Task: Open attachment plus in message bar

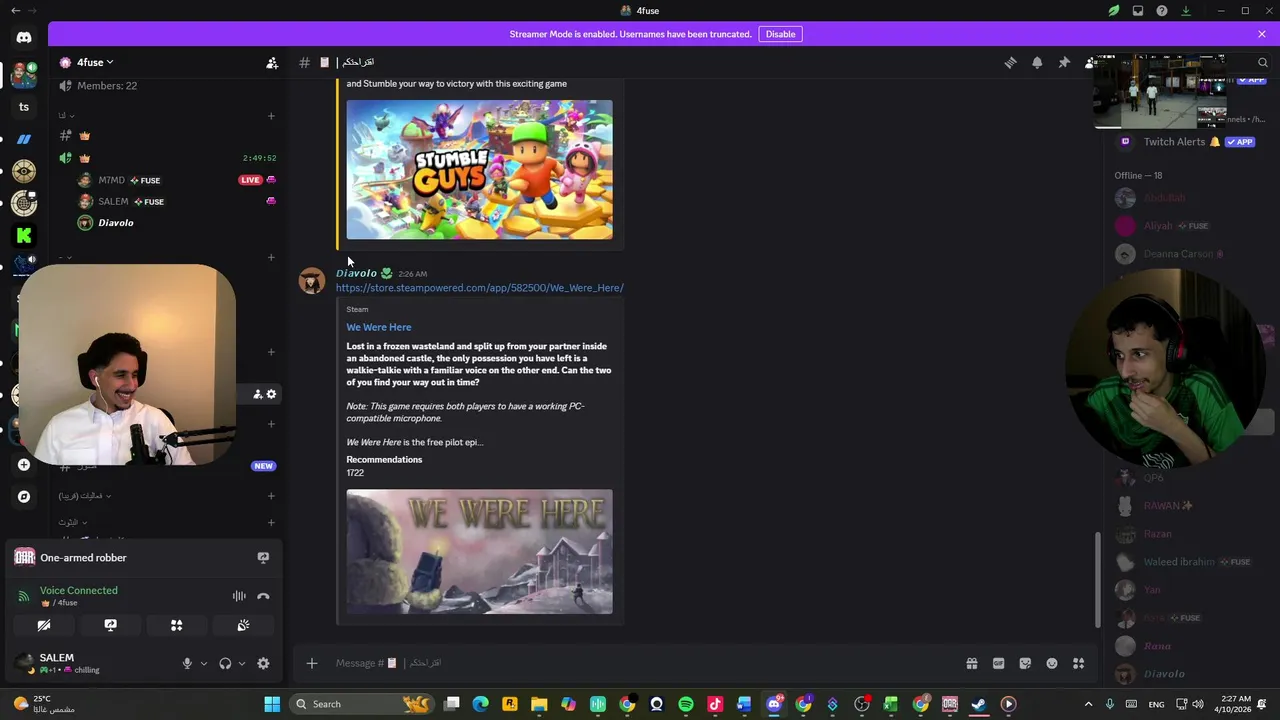Action: pos(312,663)
